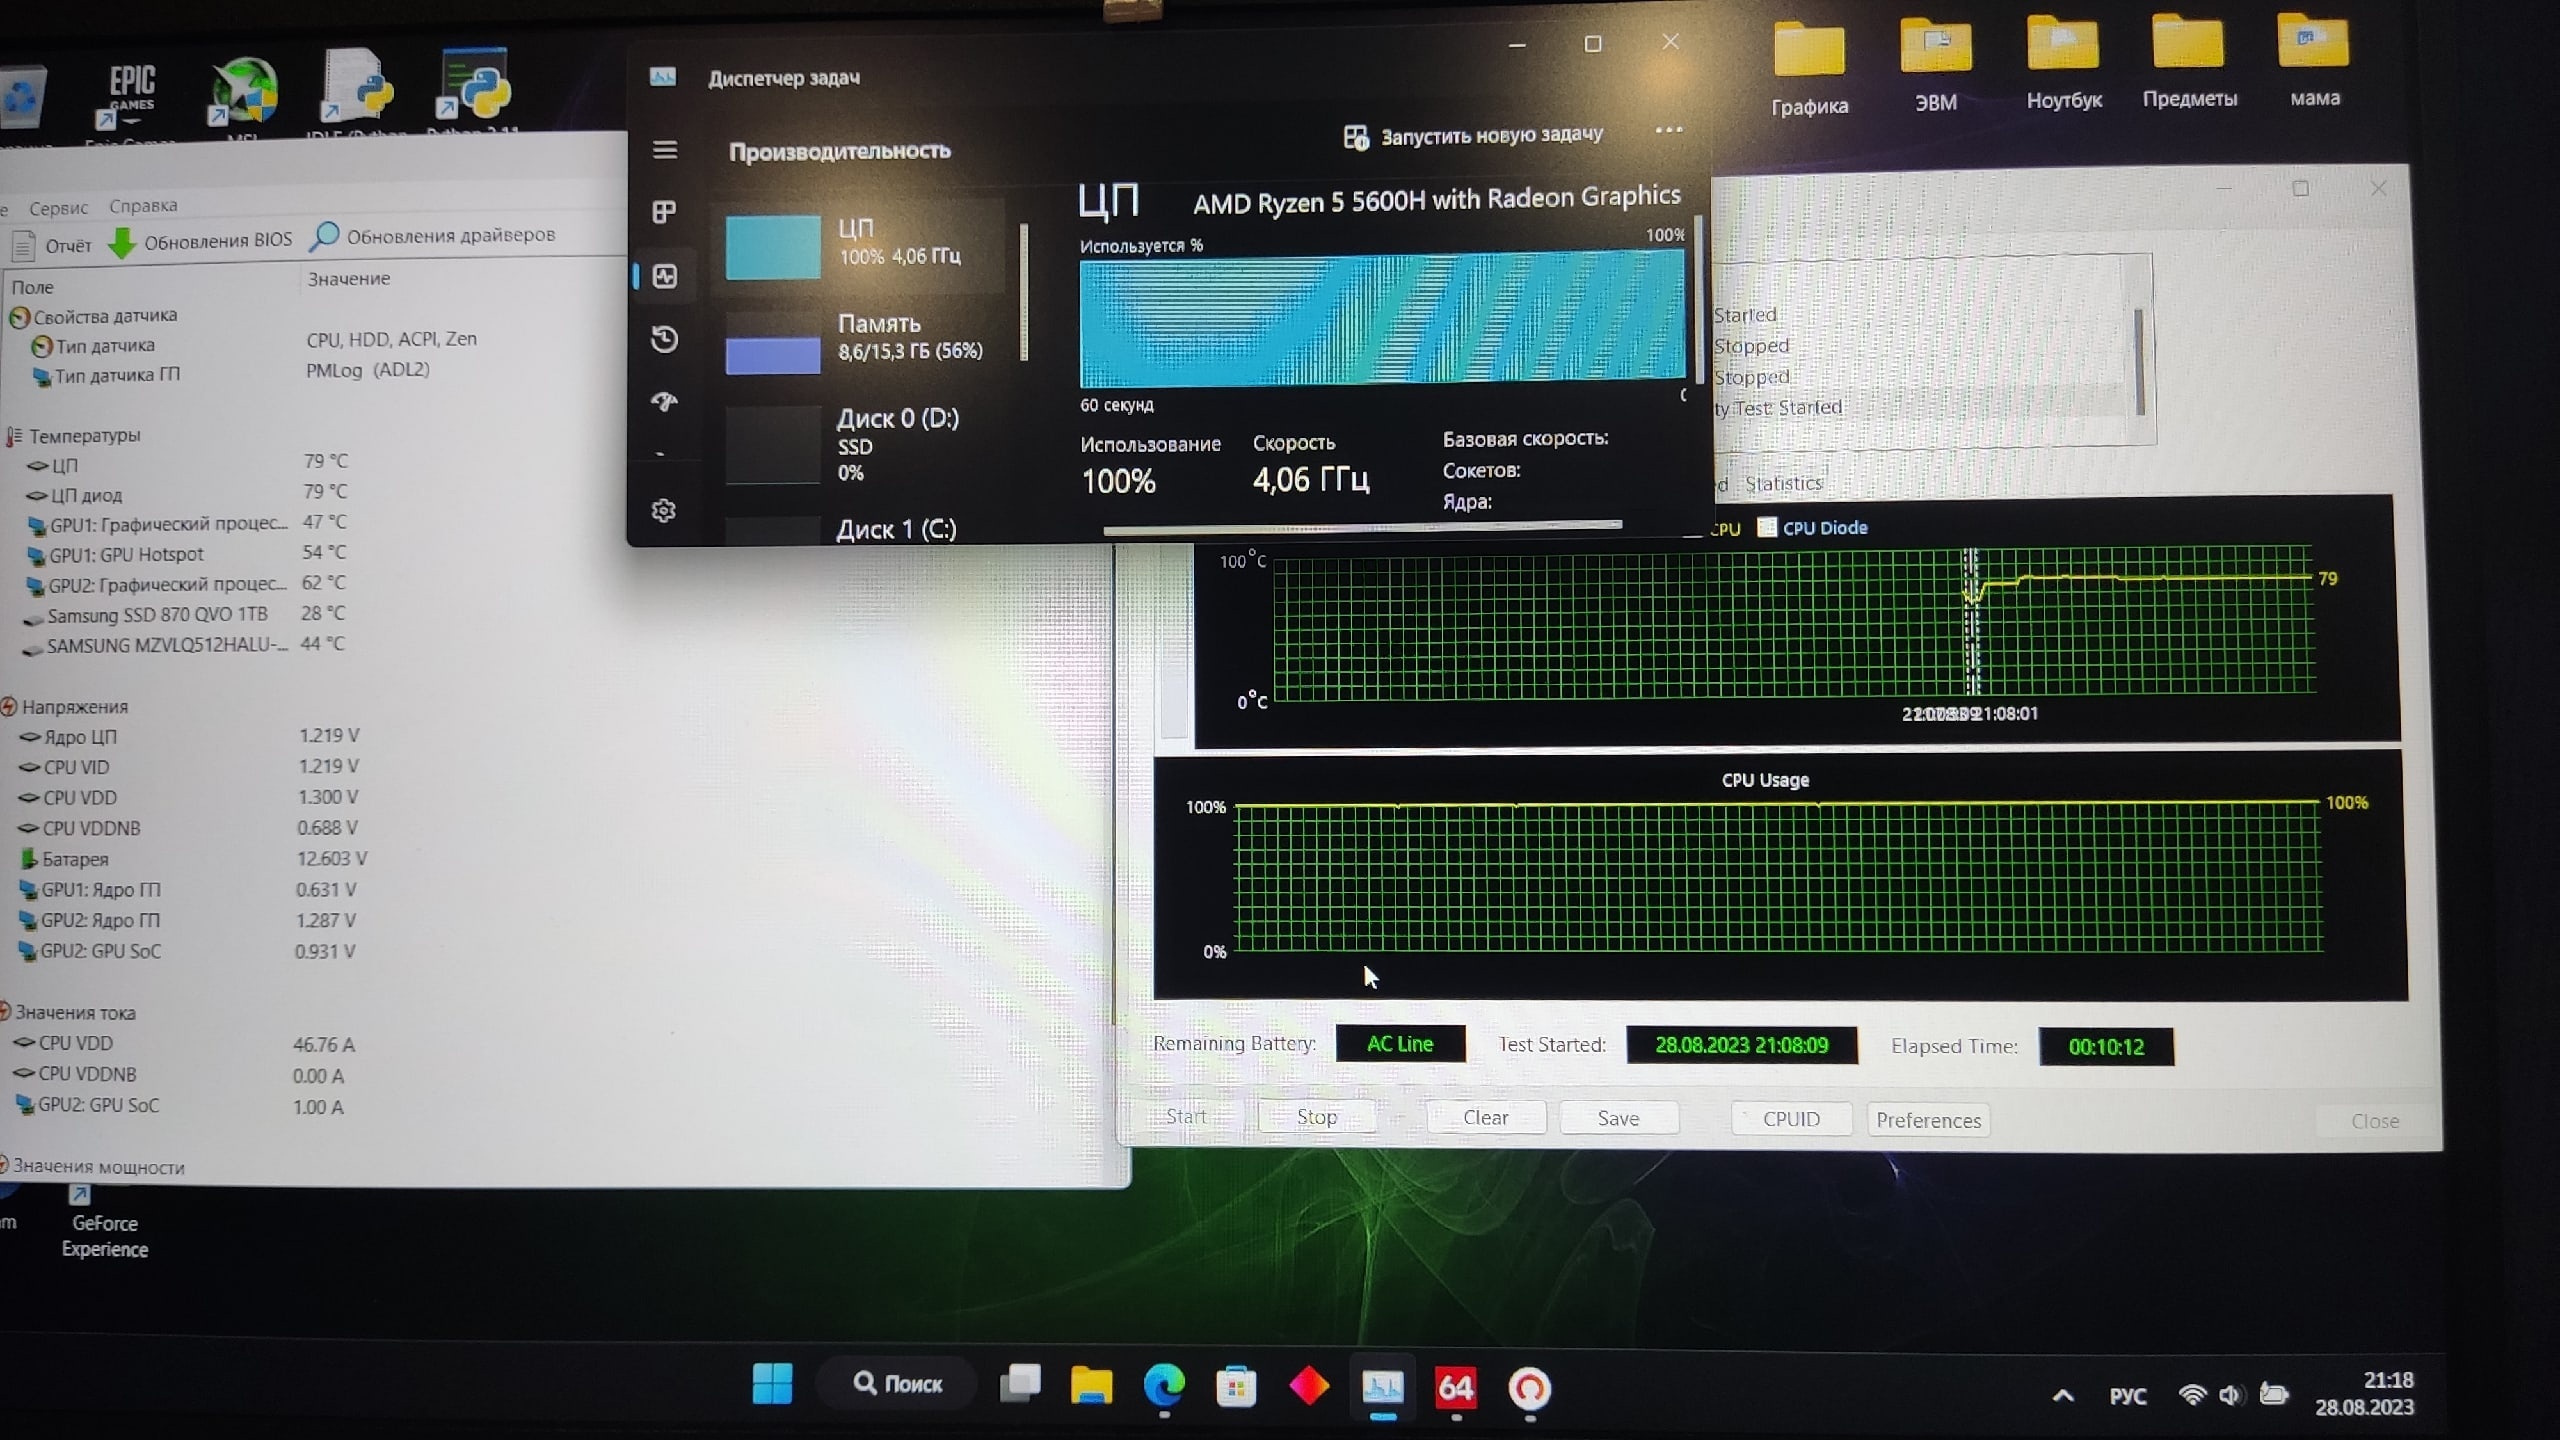
Task: Click the CPUID button in stress test window
Action: [x=1792, y=1118]
